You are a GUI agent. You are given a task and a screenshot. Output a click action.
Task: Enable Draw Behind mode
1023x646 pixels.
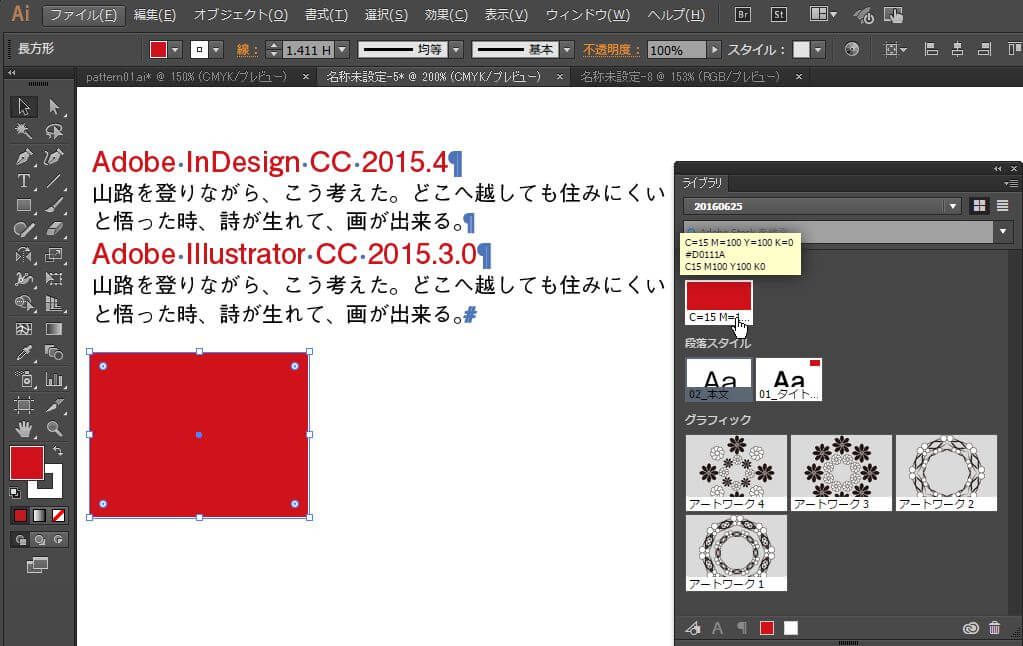[39, 540]
